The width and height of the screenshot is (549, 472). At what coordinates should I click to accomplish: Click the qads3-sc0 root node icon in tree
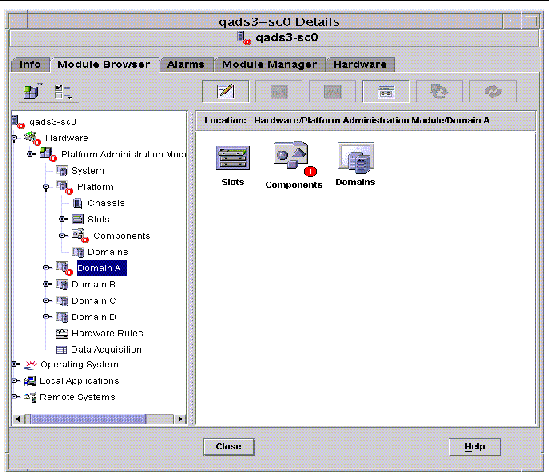[18, 122]
